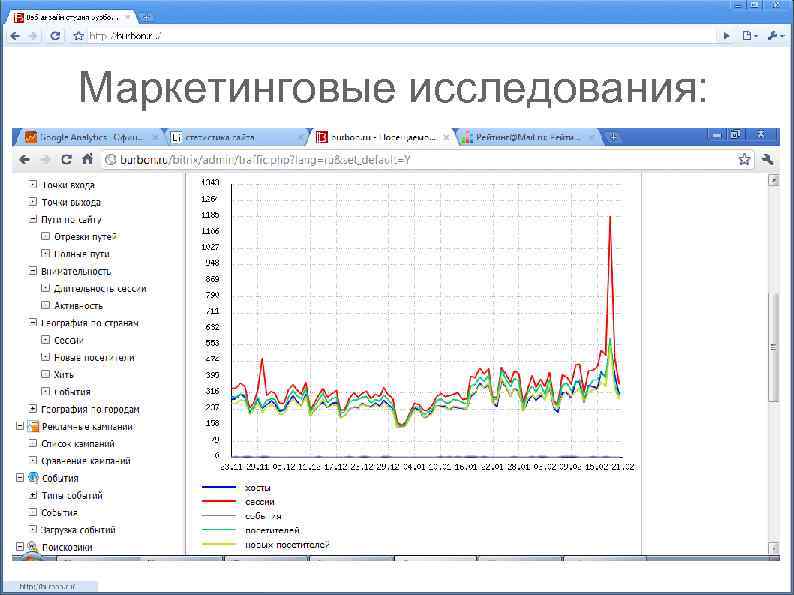Collapse the События section
The image size is (794, 595).
point(20,478)
